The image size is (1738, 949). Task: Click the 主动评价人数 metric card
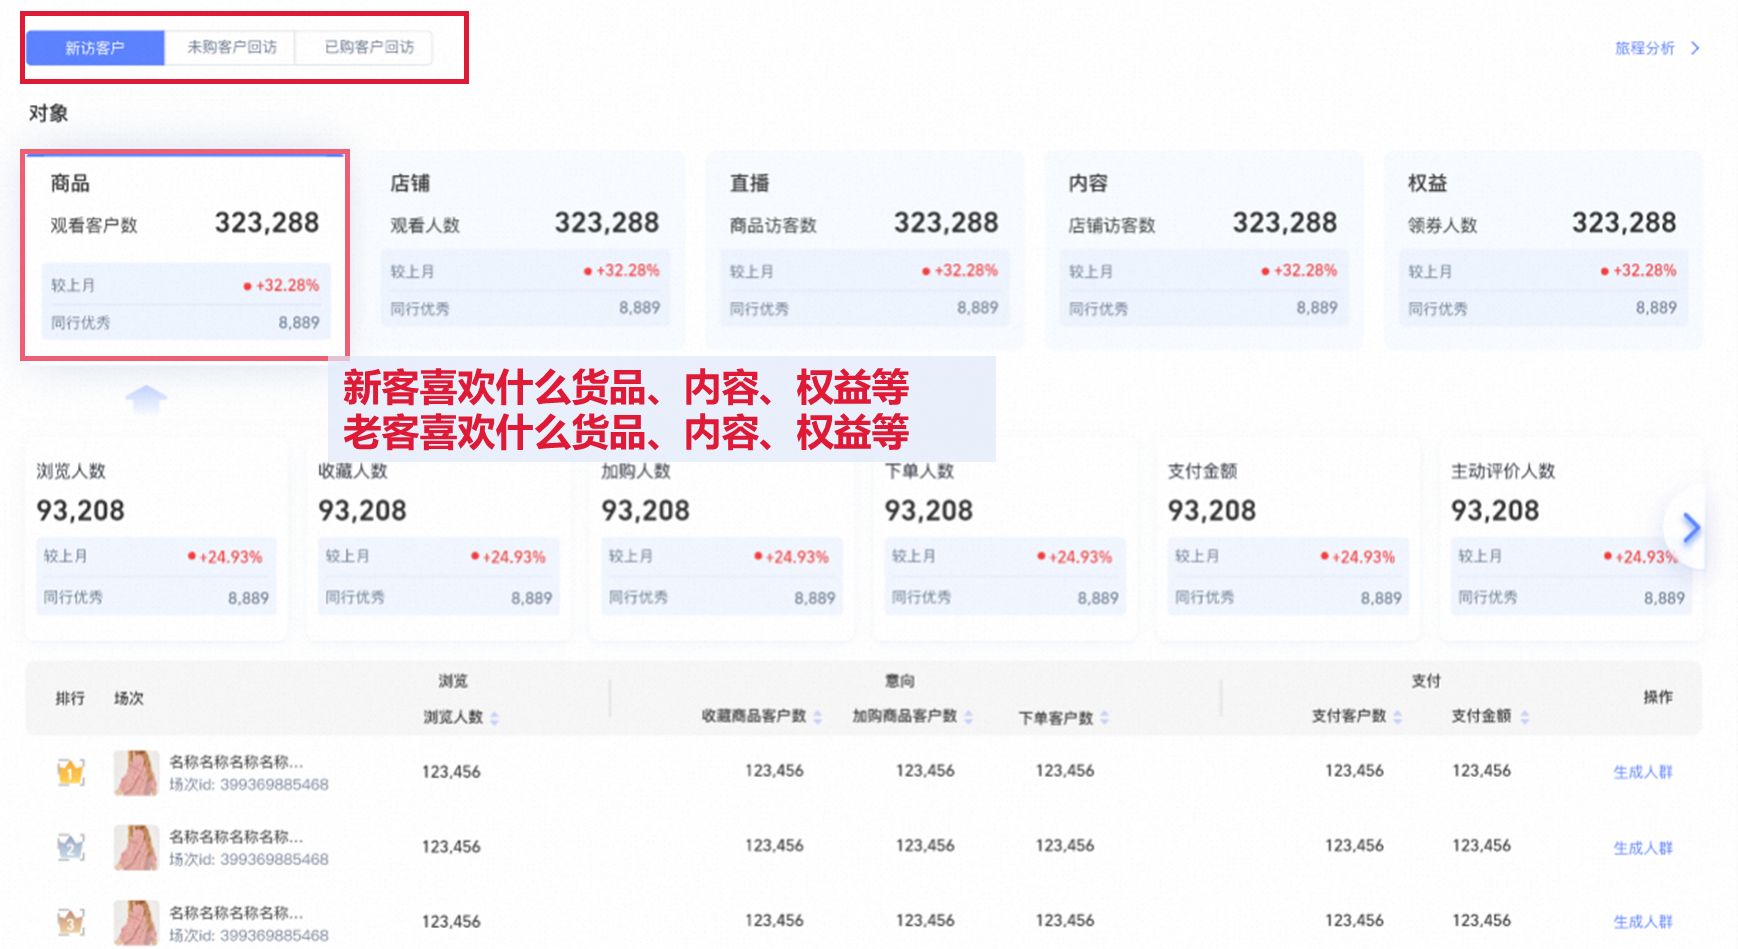click(1570, 540)
